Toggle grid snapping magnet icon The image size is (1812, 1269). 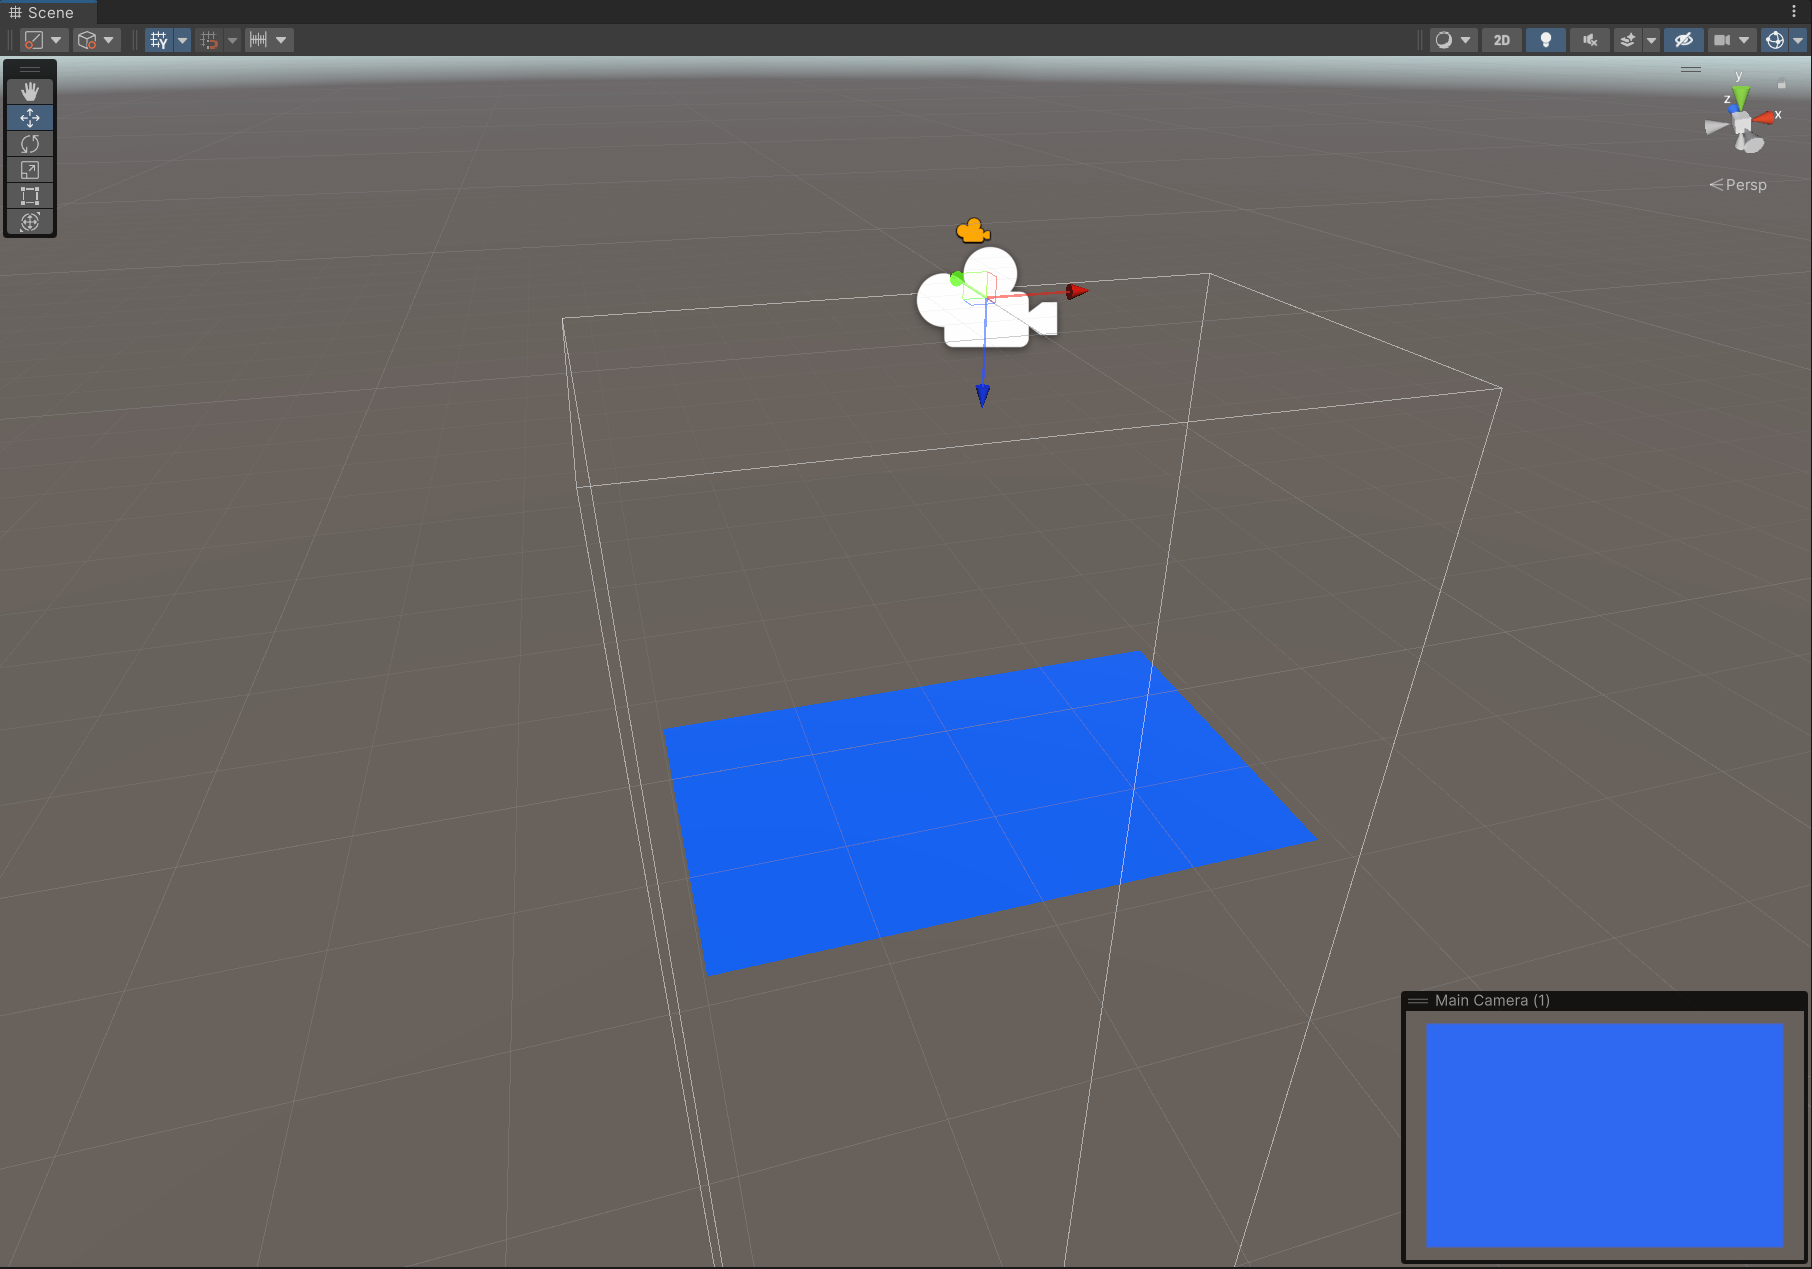(x=209, y=40)
